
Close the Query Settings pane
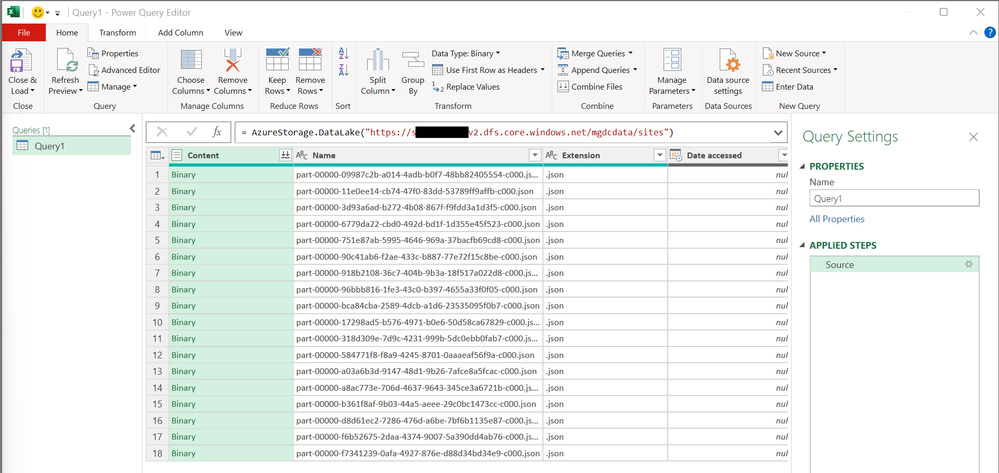pos(973,137)
